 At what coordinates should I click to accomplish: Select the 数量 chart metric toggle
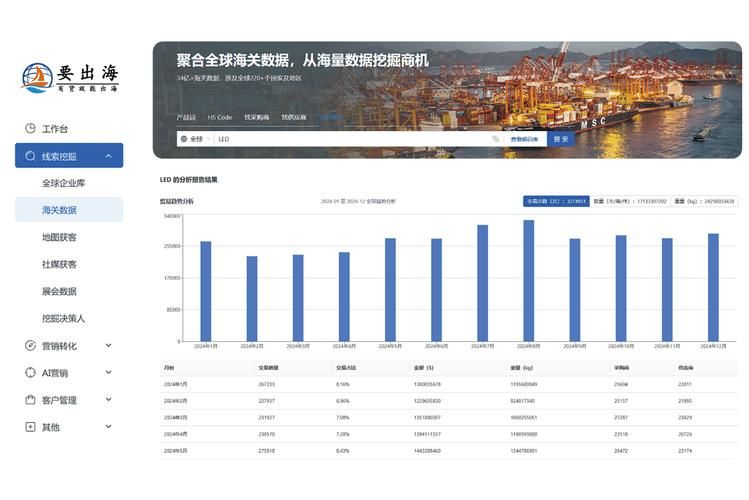[630, 202]
